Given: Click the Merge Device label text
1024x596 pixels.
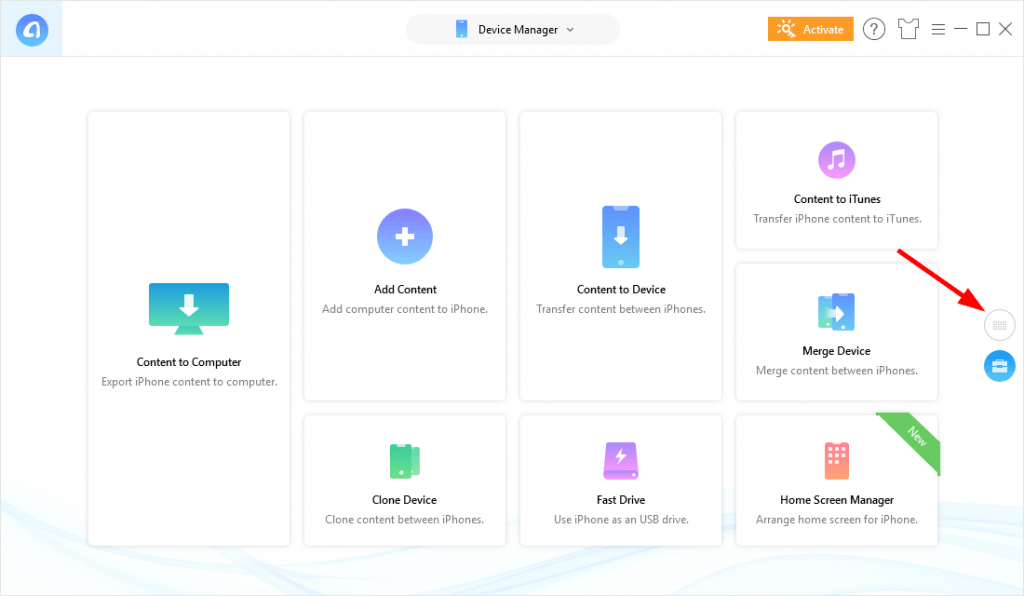Looking at the screenshot, I should pos(837,351).
